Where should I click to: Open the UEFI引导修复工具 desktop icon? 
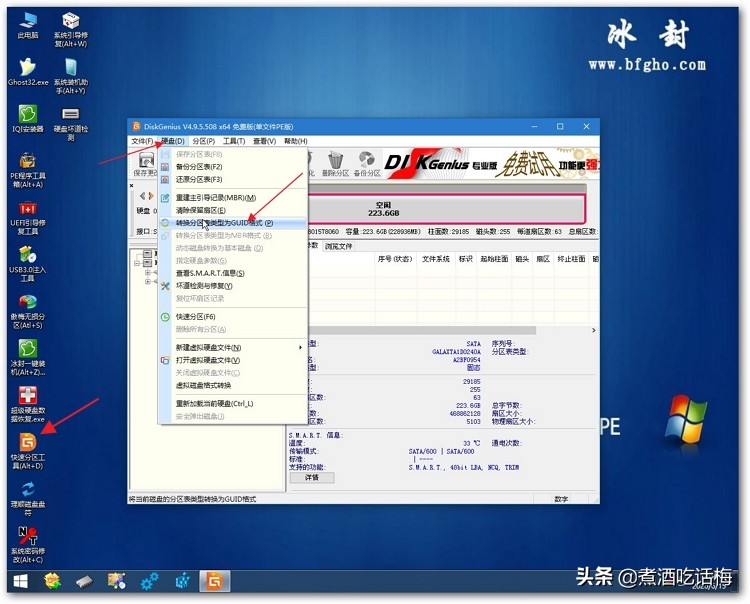tap(28, 217)
